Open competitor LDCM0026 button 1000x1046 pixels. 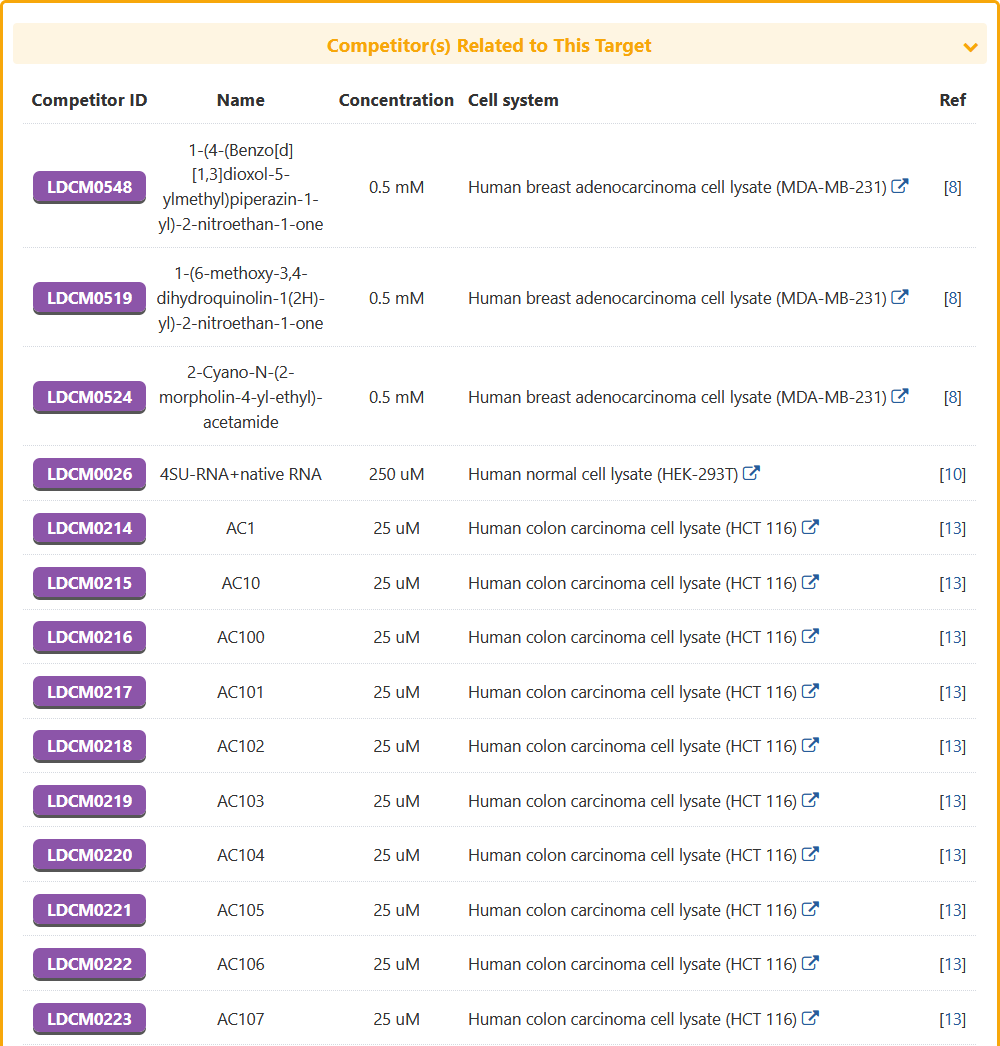(x=89, y=474)
